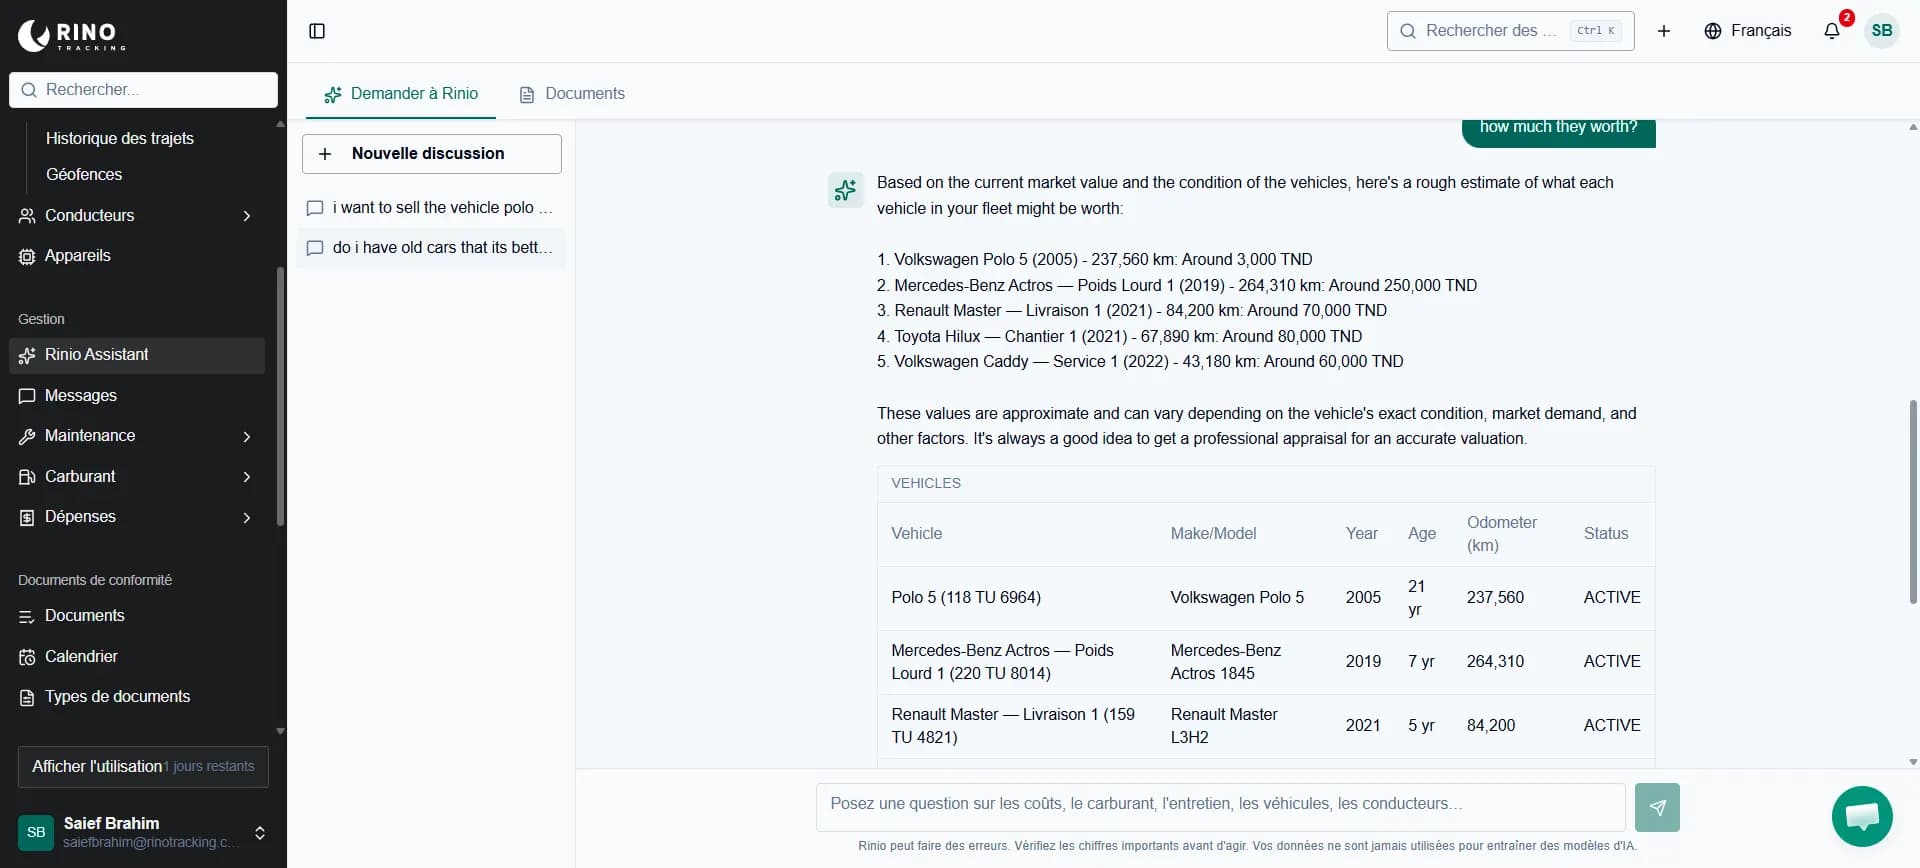Click the Dépenses receipt icon
Viewport: 1920px width, 868px height.
27,517
